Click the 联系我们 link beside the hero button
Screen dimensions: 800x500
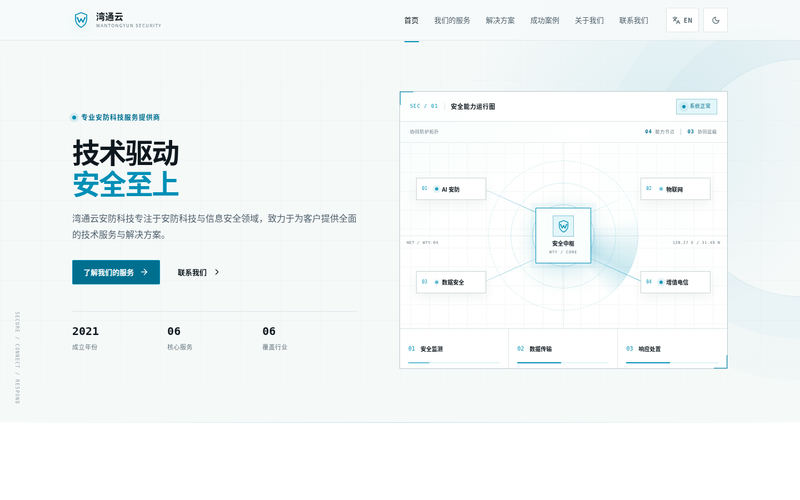coord(198,272)
